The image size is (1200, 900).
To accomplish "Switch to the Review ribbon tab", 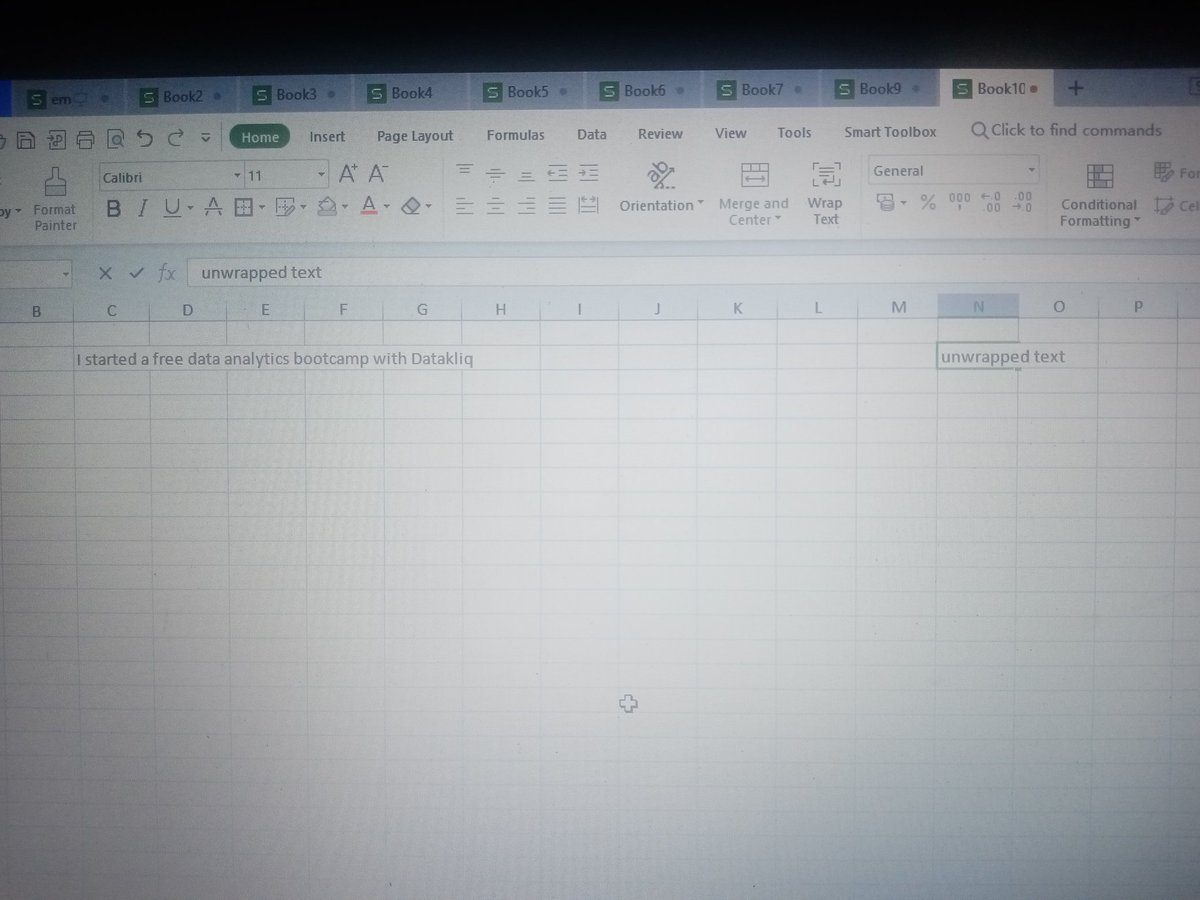I will (660, 133).
